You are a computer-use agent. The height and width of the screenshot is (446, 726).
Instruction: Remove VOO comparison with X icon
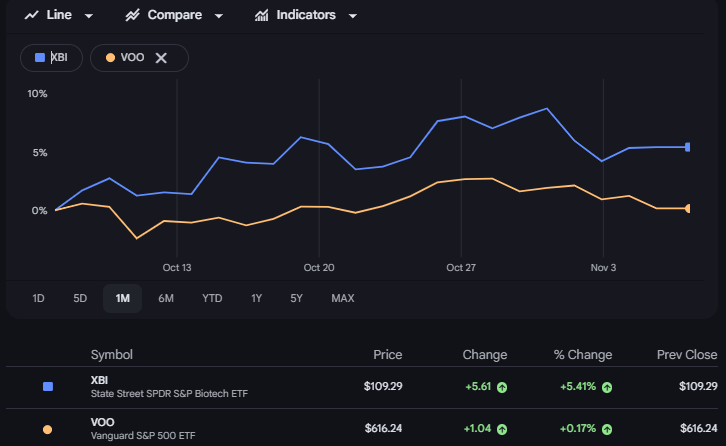(161, 58)
